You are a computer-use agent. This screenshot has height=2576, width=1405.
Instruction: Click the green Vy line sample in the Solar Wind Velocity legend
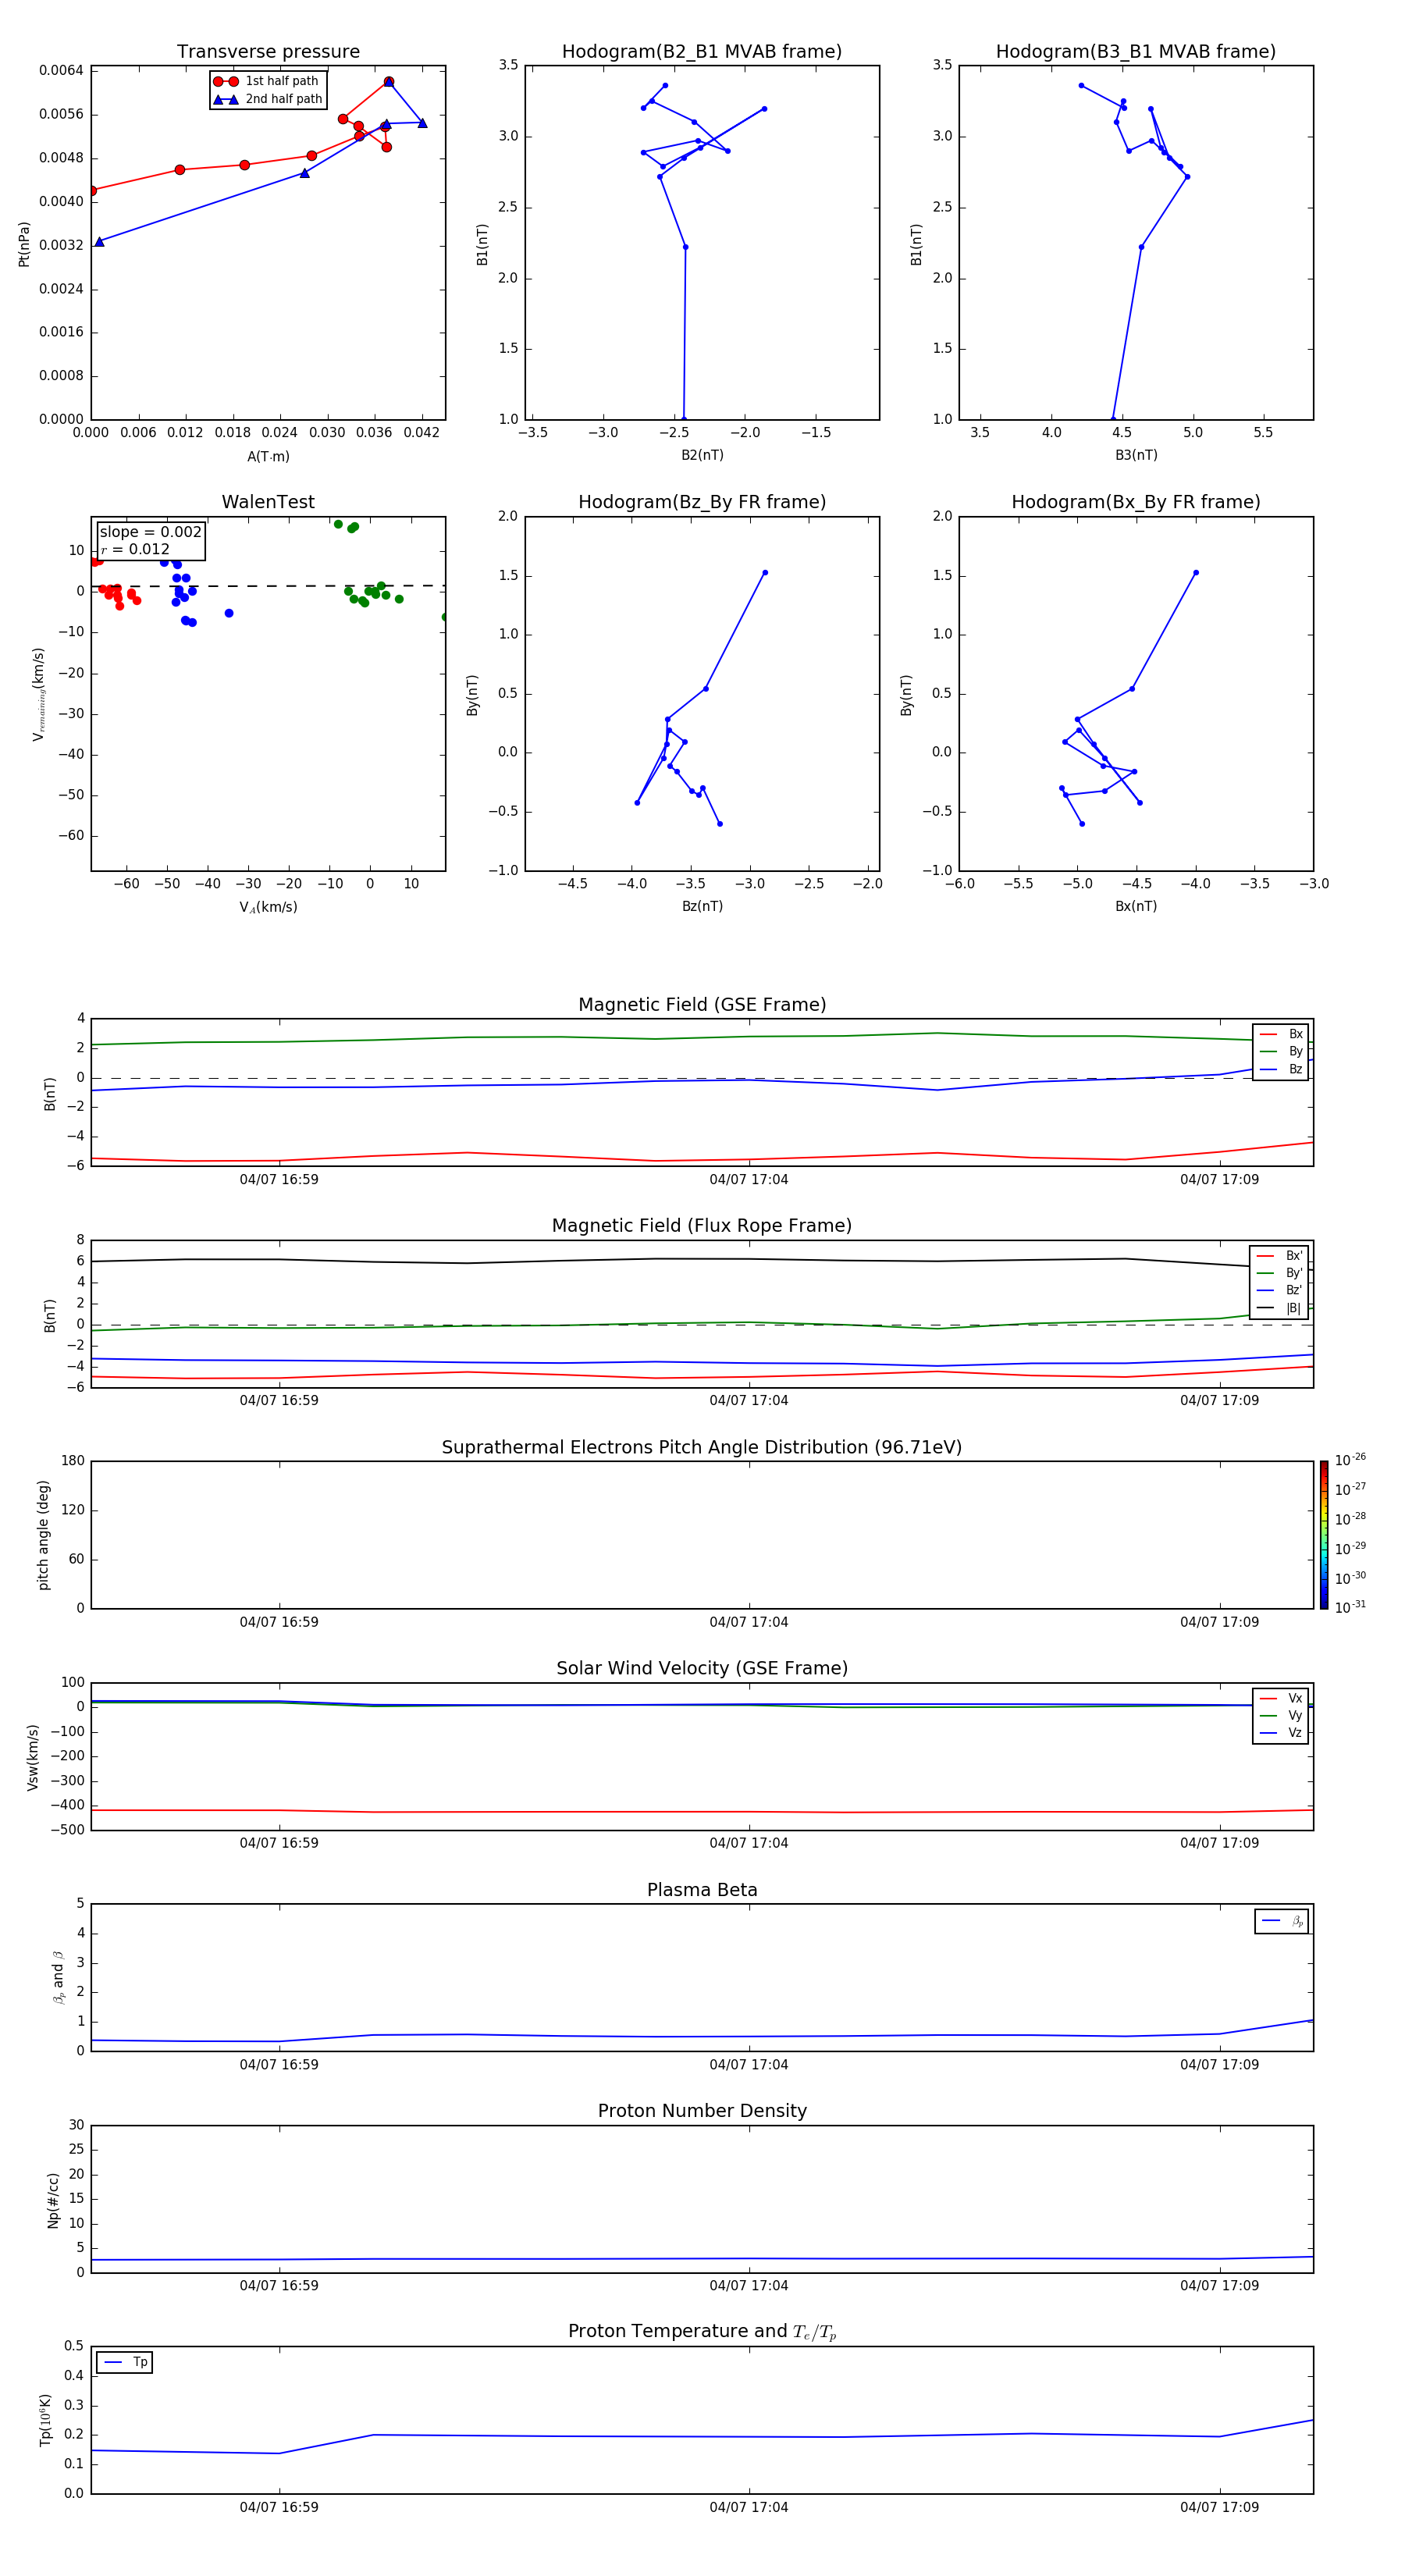click(x=1268, y=1715)
